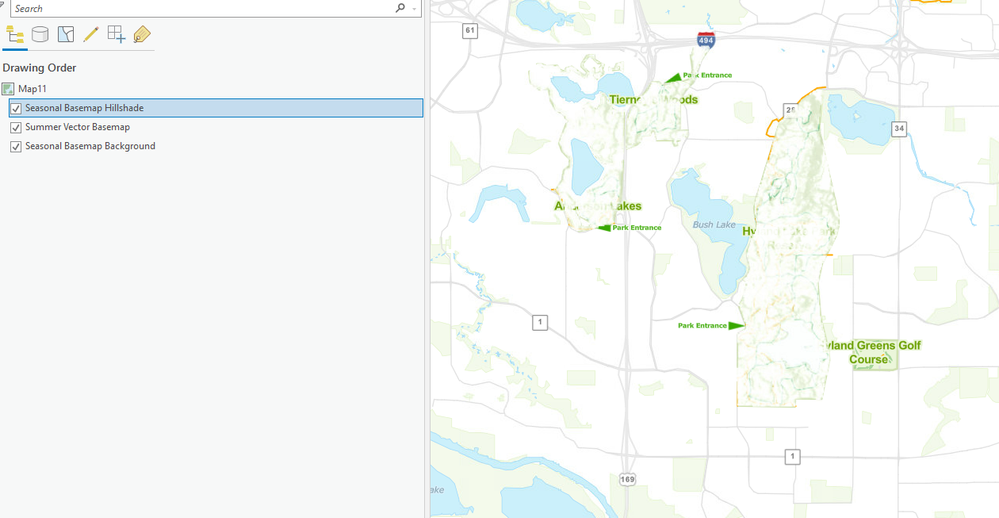Select List By Data Source icon
The height and width of the screenshot is (518, 999).
(x=40, y=34)
